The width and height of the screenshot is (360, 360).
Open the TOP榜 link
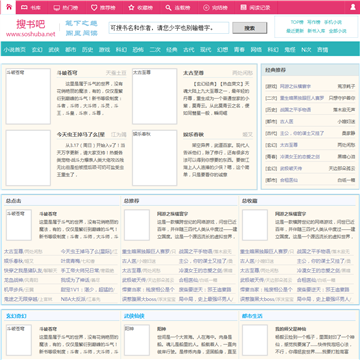click(297, 22)
